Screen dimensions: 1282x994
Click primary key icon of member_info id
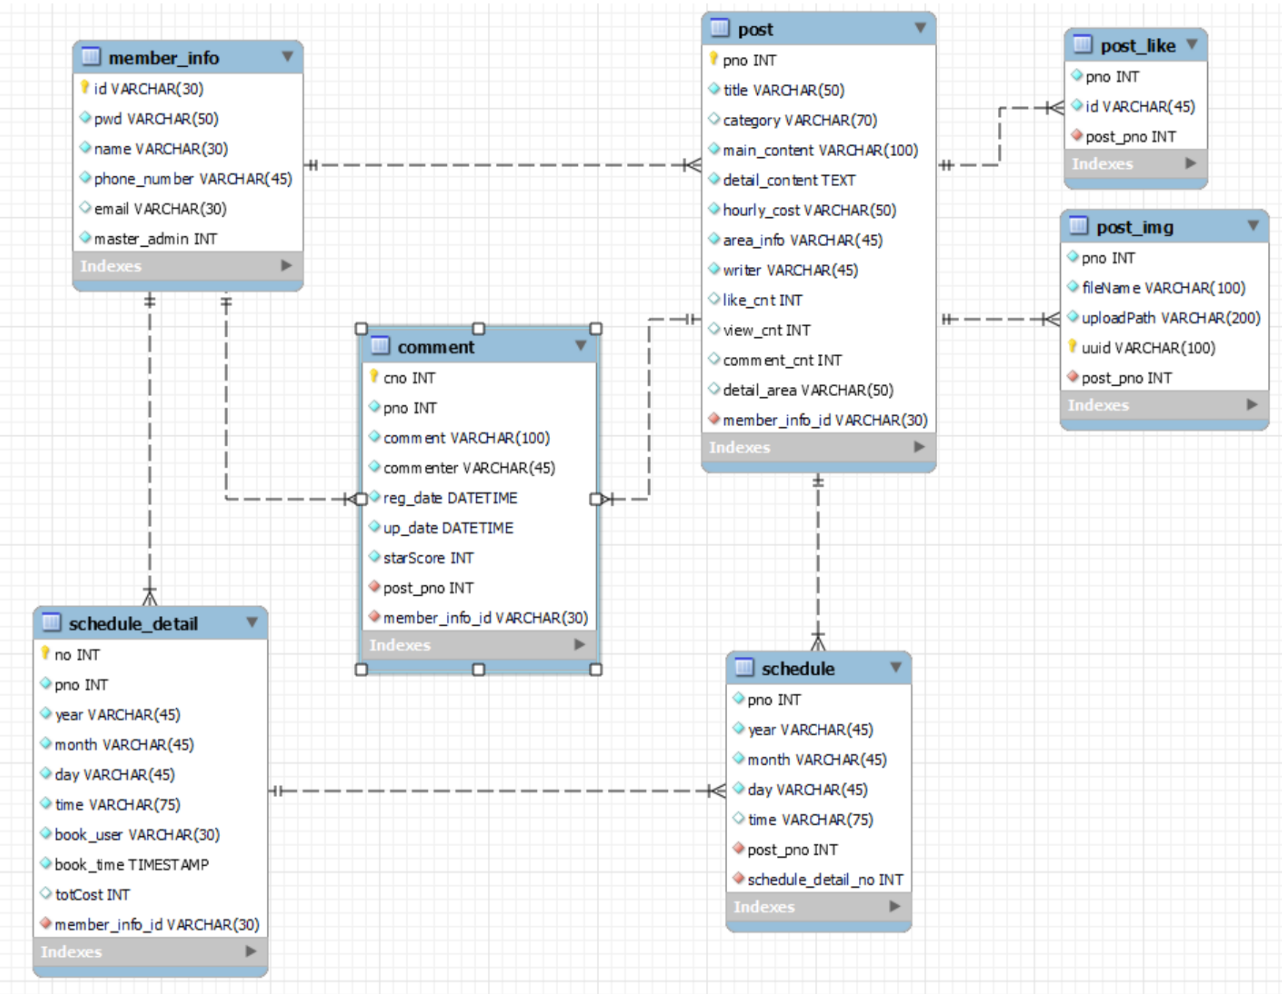click(x=85, y=88)
